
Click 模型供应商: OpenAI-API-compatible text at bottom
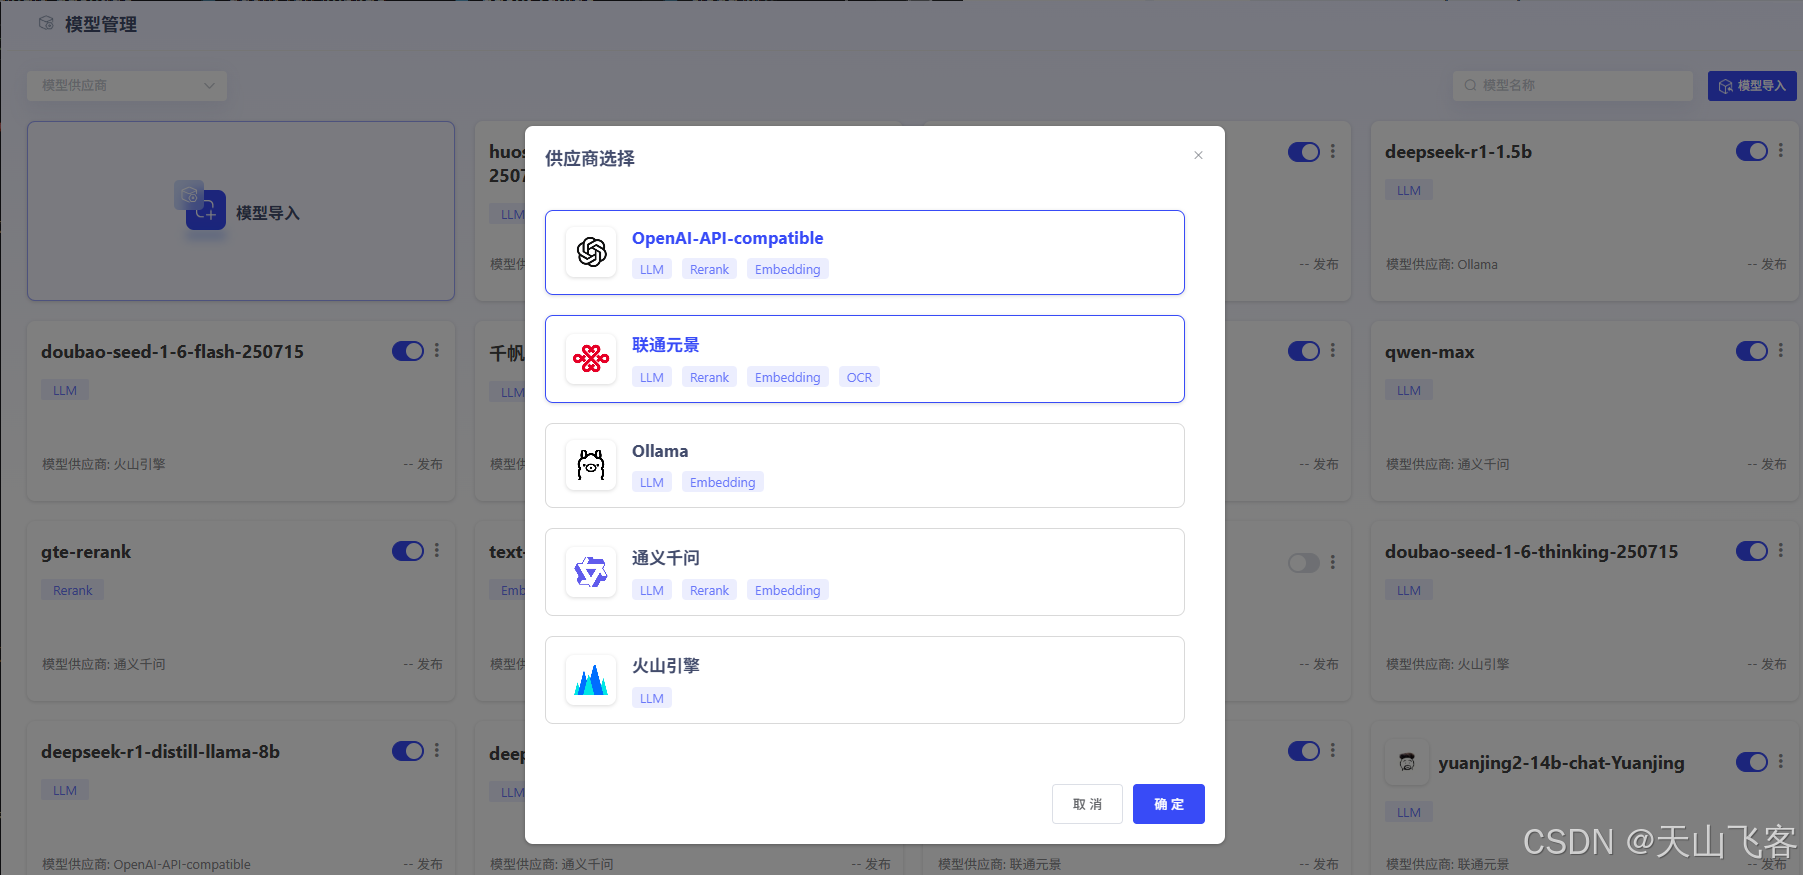pyautogui.click(x=146, y=864)
